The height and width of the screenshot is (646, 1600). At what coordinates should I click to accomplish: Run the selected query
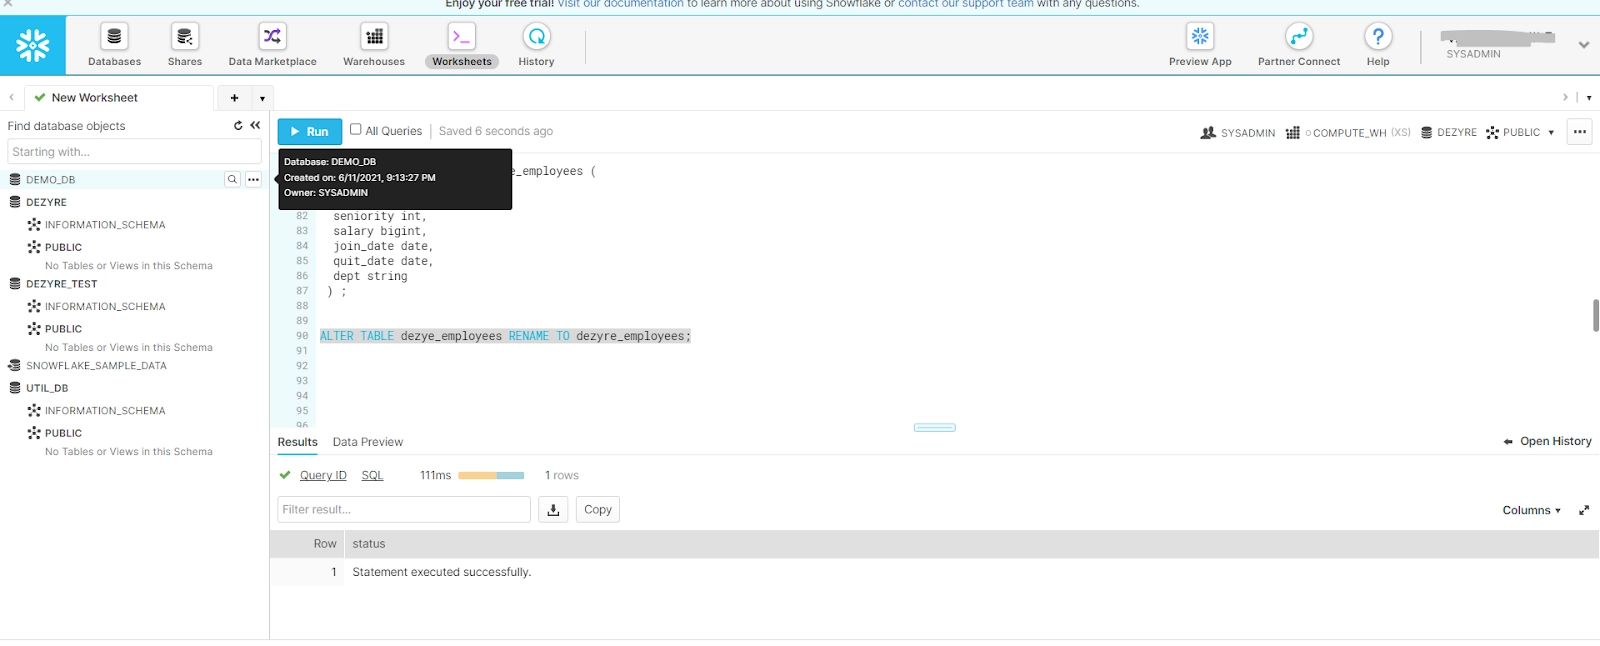click(x=309, y=132)
